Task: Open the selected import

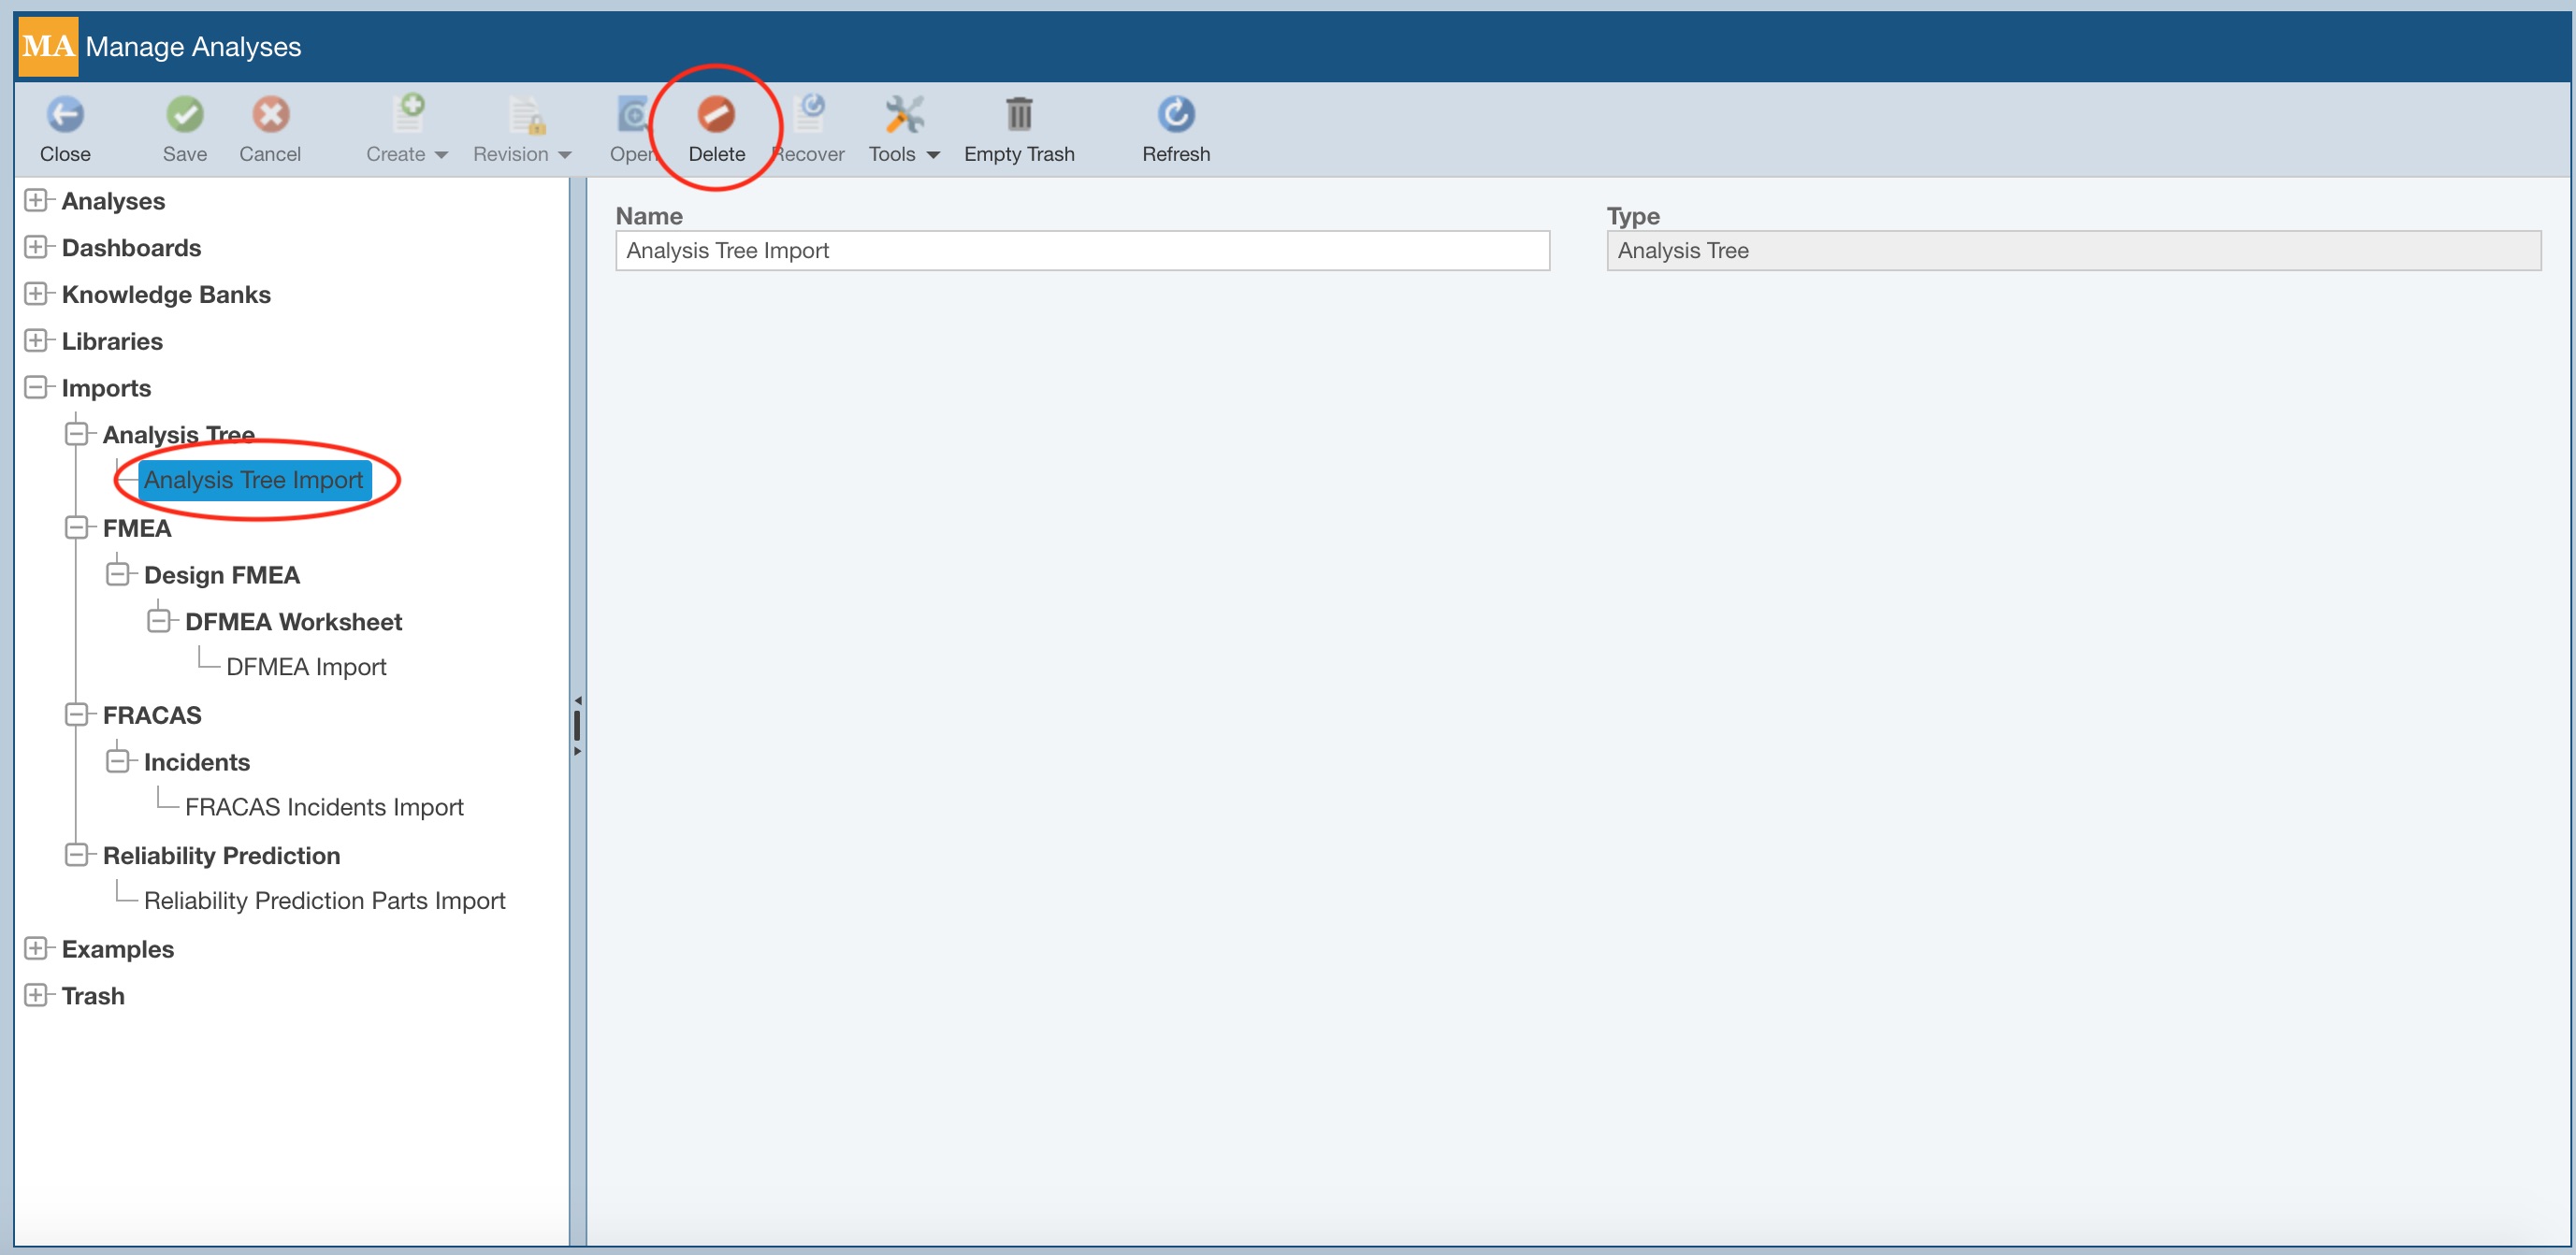Action: click(x=633, y=128)
